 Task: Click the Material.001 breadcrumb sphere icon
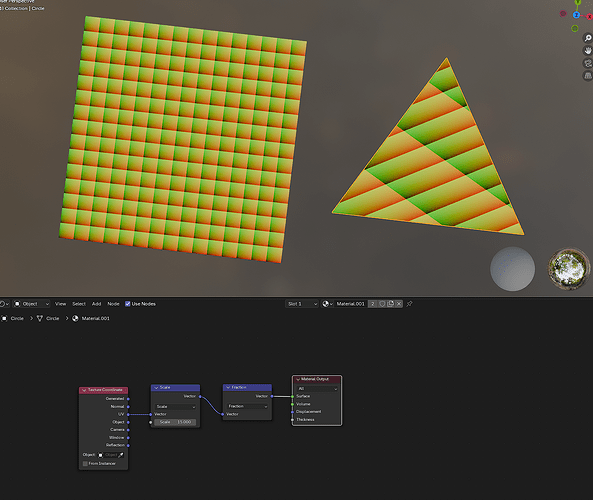[x=75, y=318]
